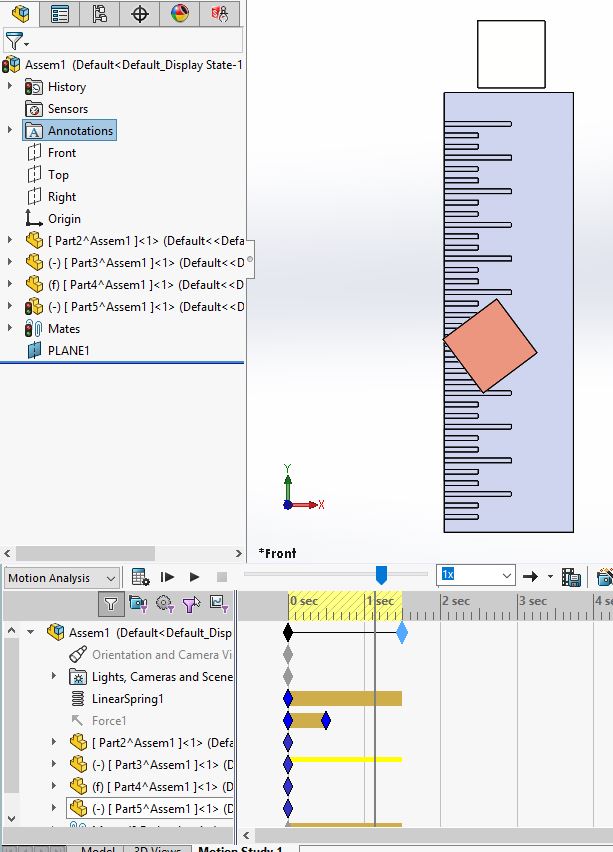This screenshot has height=852, width=613.
Task: Select LinearSpring1 in motion tree
Action: click(117, 699)
